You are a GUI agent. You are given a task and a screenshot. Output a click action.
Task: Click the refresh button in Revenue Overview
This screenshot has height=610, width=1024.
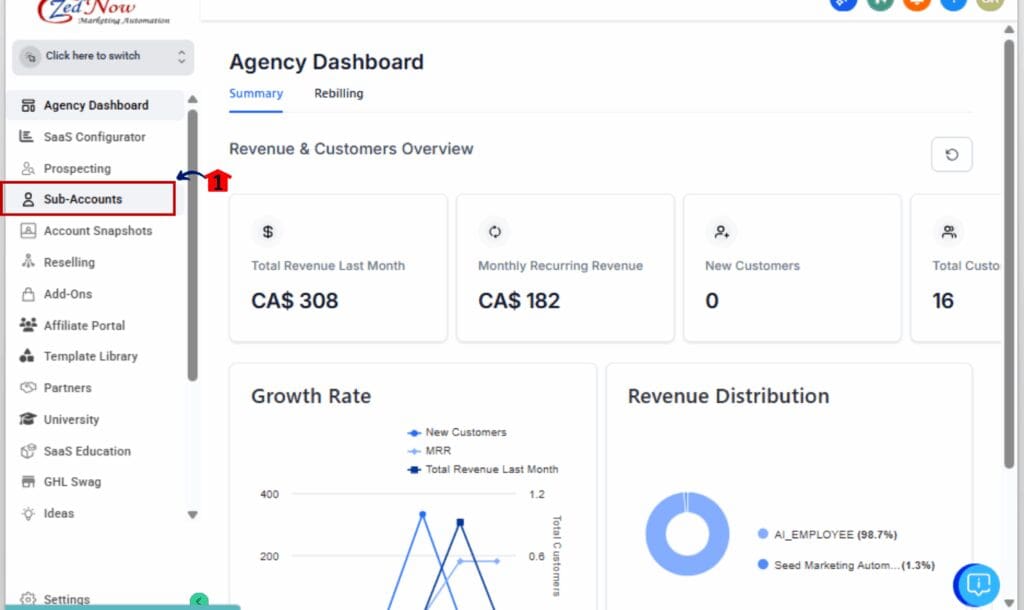tap(951, 155)
